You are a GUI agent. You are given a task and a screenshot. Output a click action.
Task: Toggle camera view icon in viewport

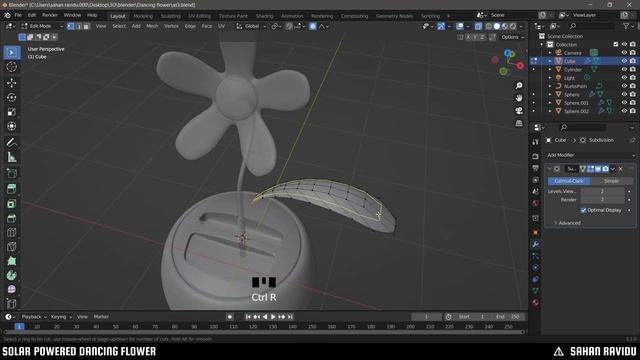click(519, 111)
